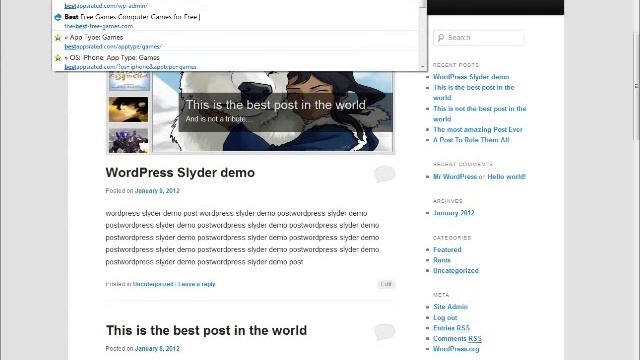640x360 pixels.
Task: Open Featured category in sidebar
Action: (447, 249)
